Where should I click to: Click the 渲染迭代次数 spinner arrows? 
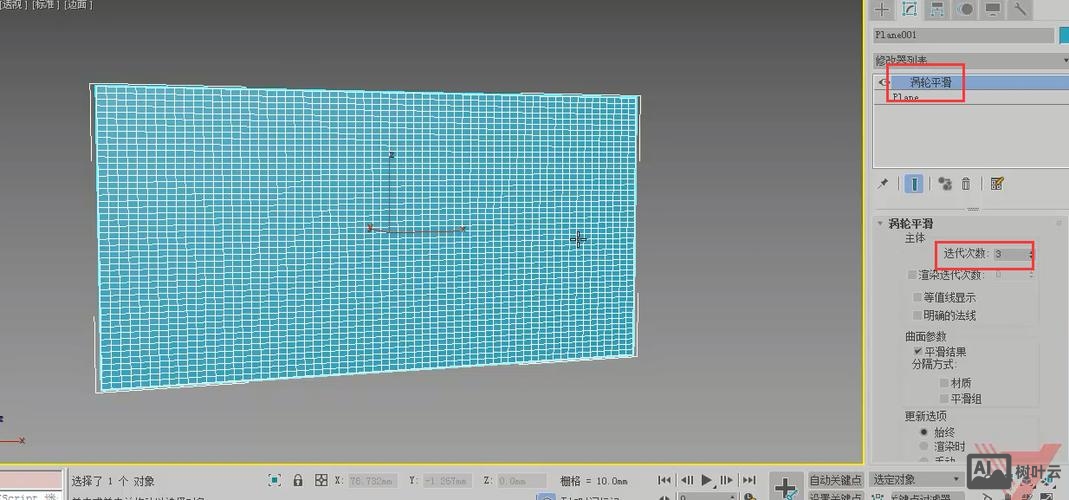(1031, 275)
